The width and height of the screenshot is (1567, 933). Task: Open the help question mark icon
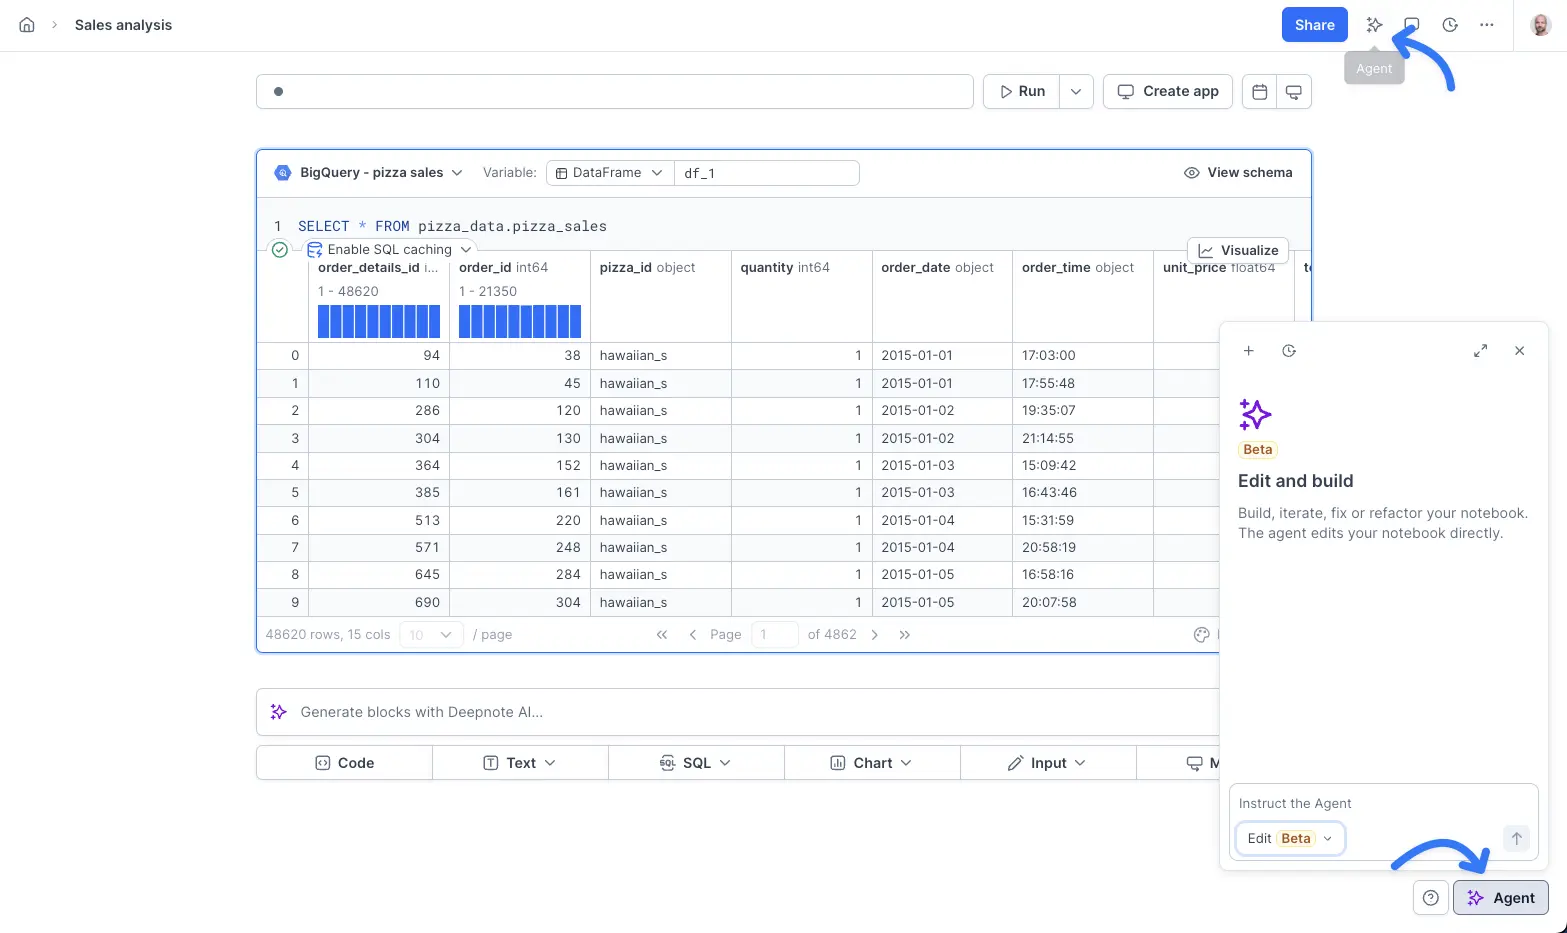[x=1430, y=898]
